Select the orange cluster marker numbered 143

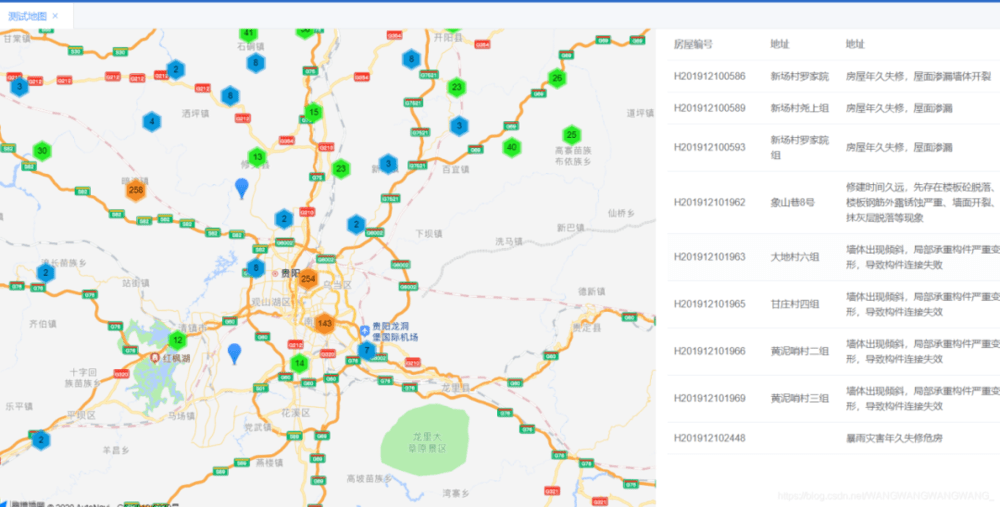coord(325,323)
